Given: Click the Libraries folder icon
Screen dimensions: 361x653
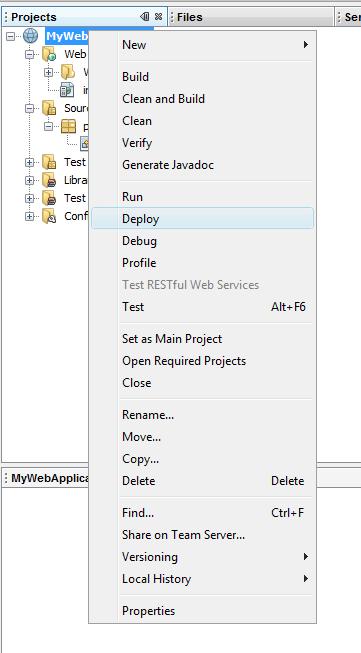Looking at the screenshot, I should (49, 180).
